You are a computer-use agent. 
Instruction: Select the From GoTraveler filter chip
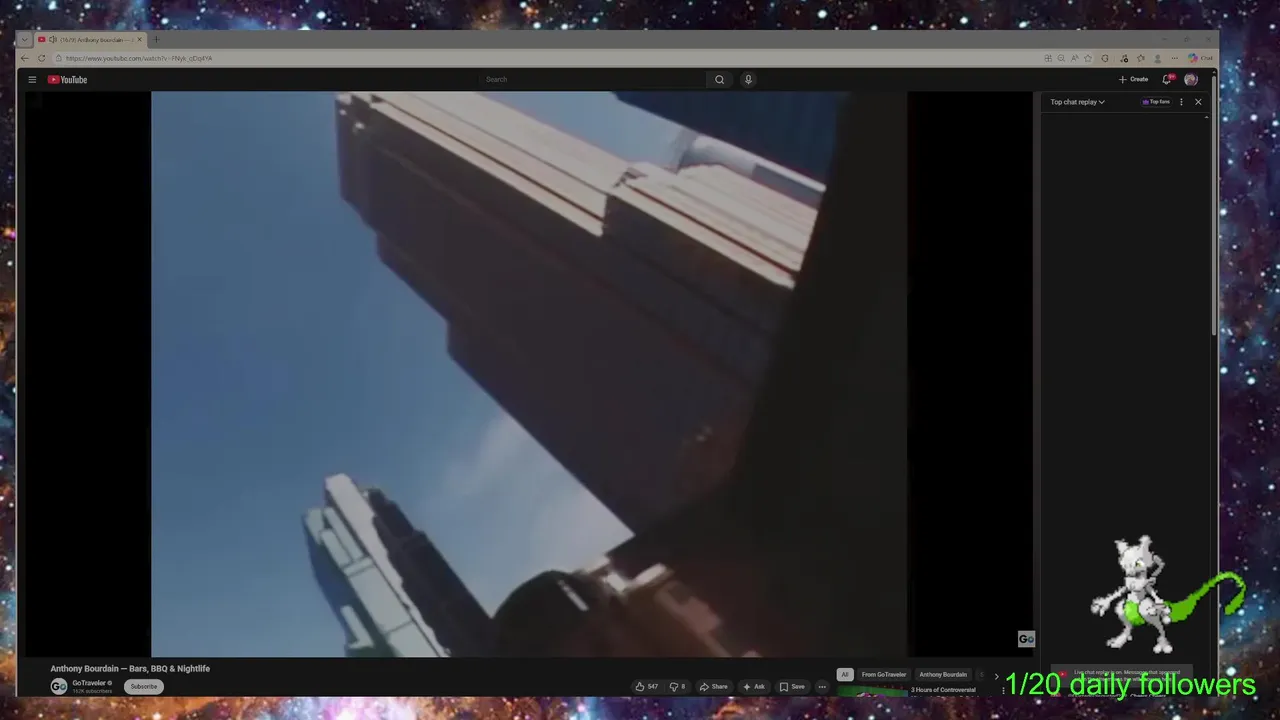pyautogui.click(x=884, y=674)
